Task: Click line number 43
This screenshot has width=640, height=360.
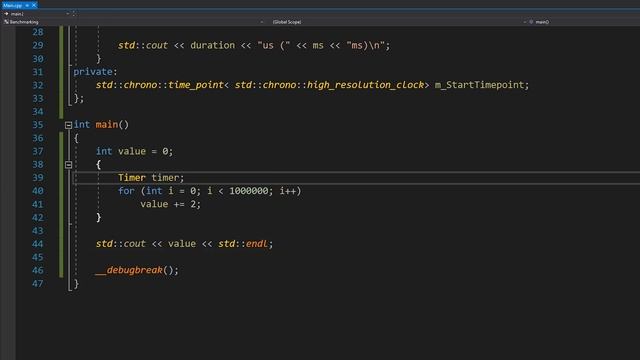Action: pyautogui.click(x=38, y=231)
